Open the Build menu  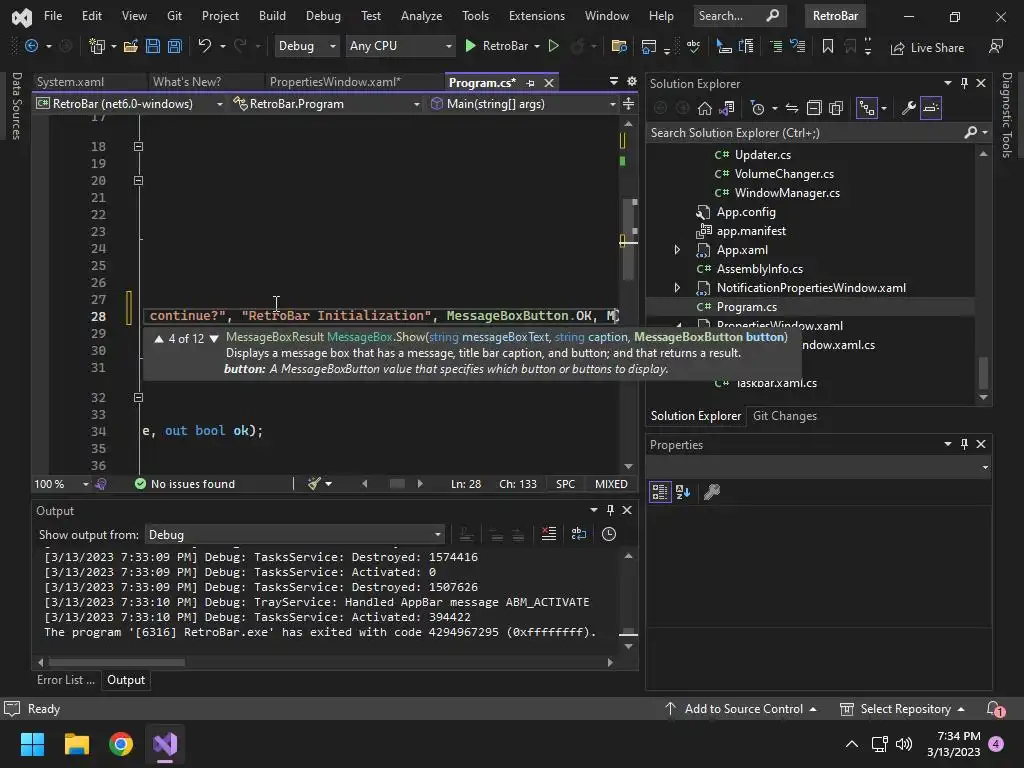pyautogui.click(x=272, y=16)
